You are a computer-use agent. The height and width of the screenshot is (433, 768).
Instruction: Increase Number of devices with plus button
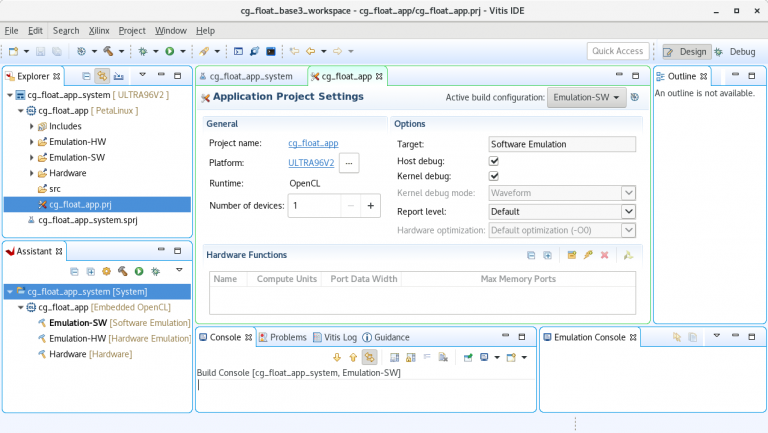coord(370,205)
